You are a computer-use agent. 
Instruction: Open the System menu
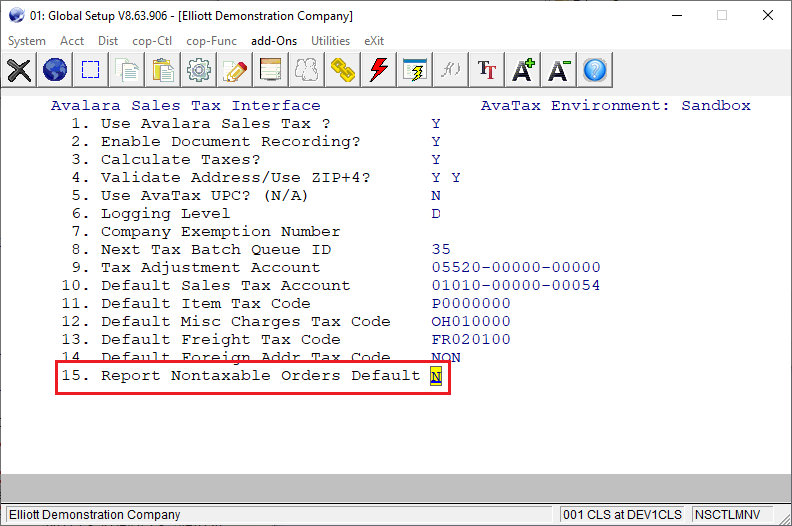pos(27,41)
